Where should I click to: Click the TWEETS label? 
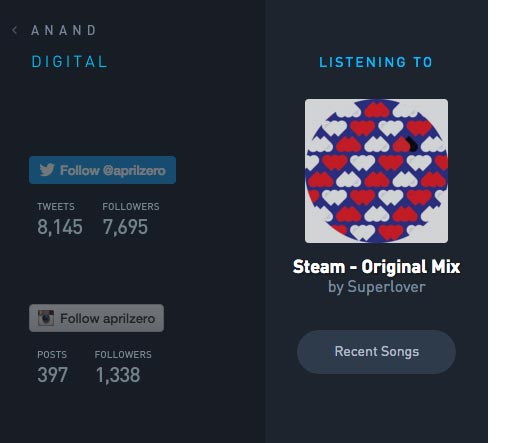(x=56, y=207)
